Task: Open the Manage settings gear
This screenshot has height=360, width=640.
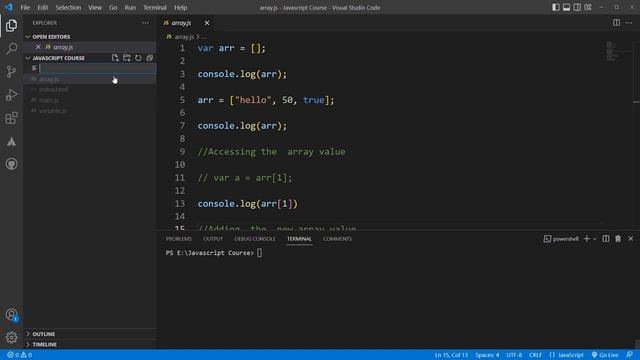Action: click(x=11, y=337)
